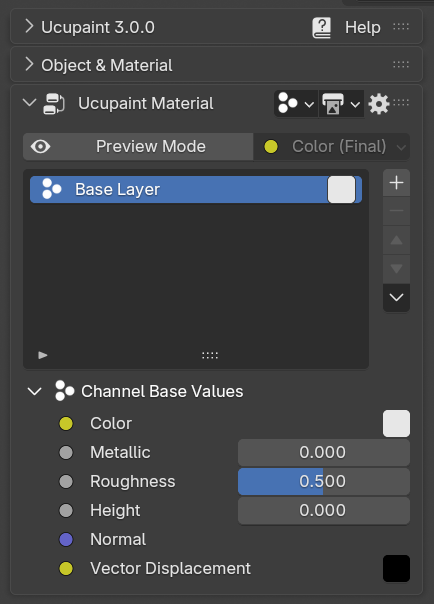Open the Base Layer color swatch
Viewport: 434px width, 604px height.
[341, 190]
